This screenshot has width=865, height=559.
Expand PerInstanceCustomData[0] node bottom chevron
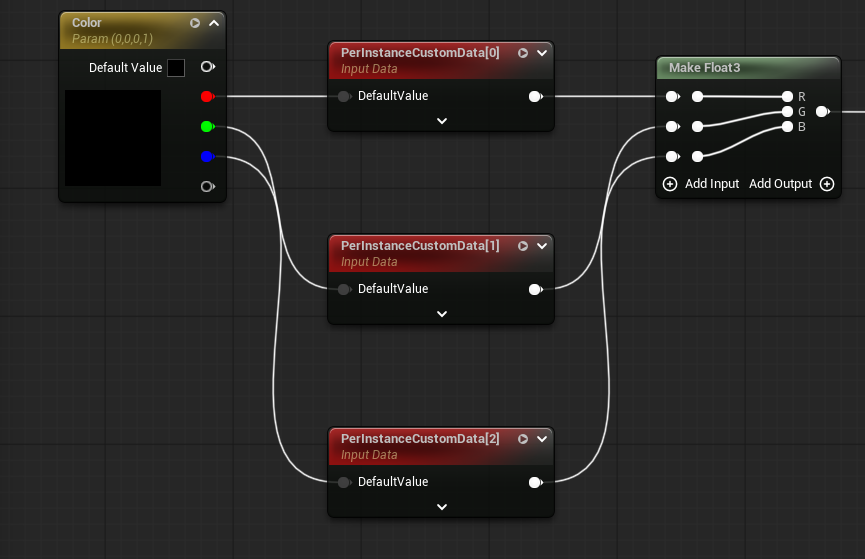(x=442, y=121)
